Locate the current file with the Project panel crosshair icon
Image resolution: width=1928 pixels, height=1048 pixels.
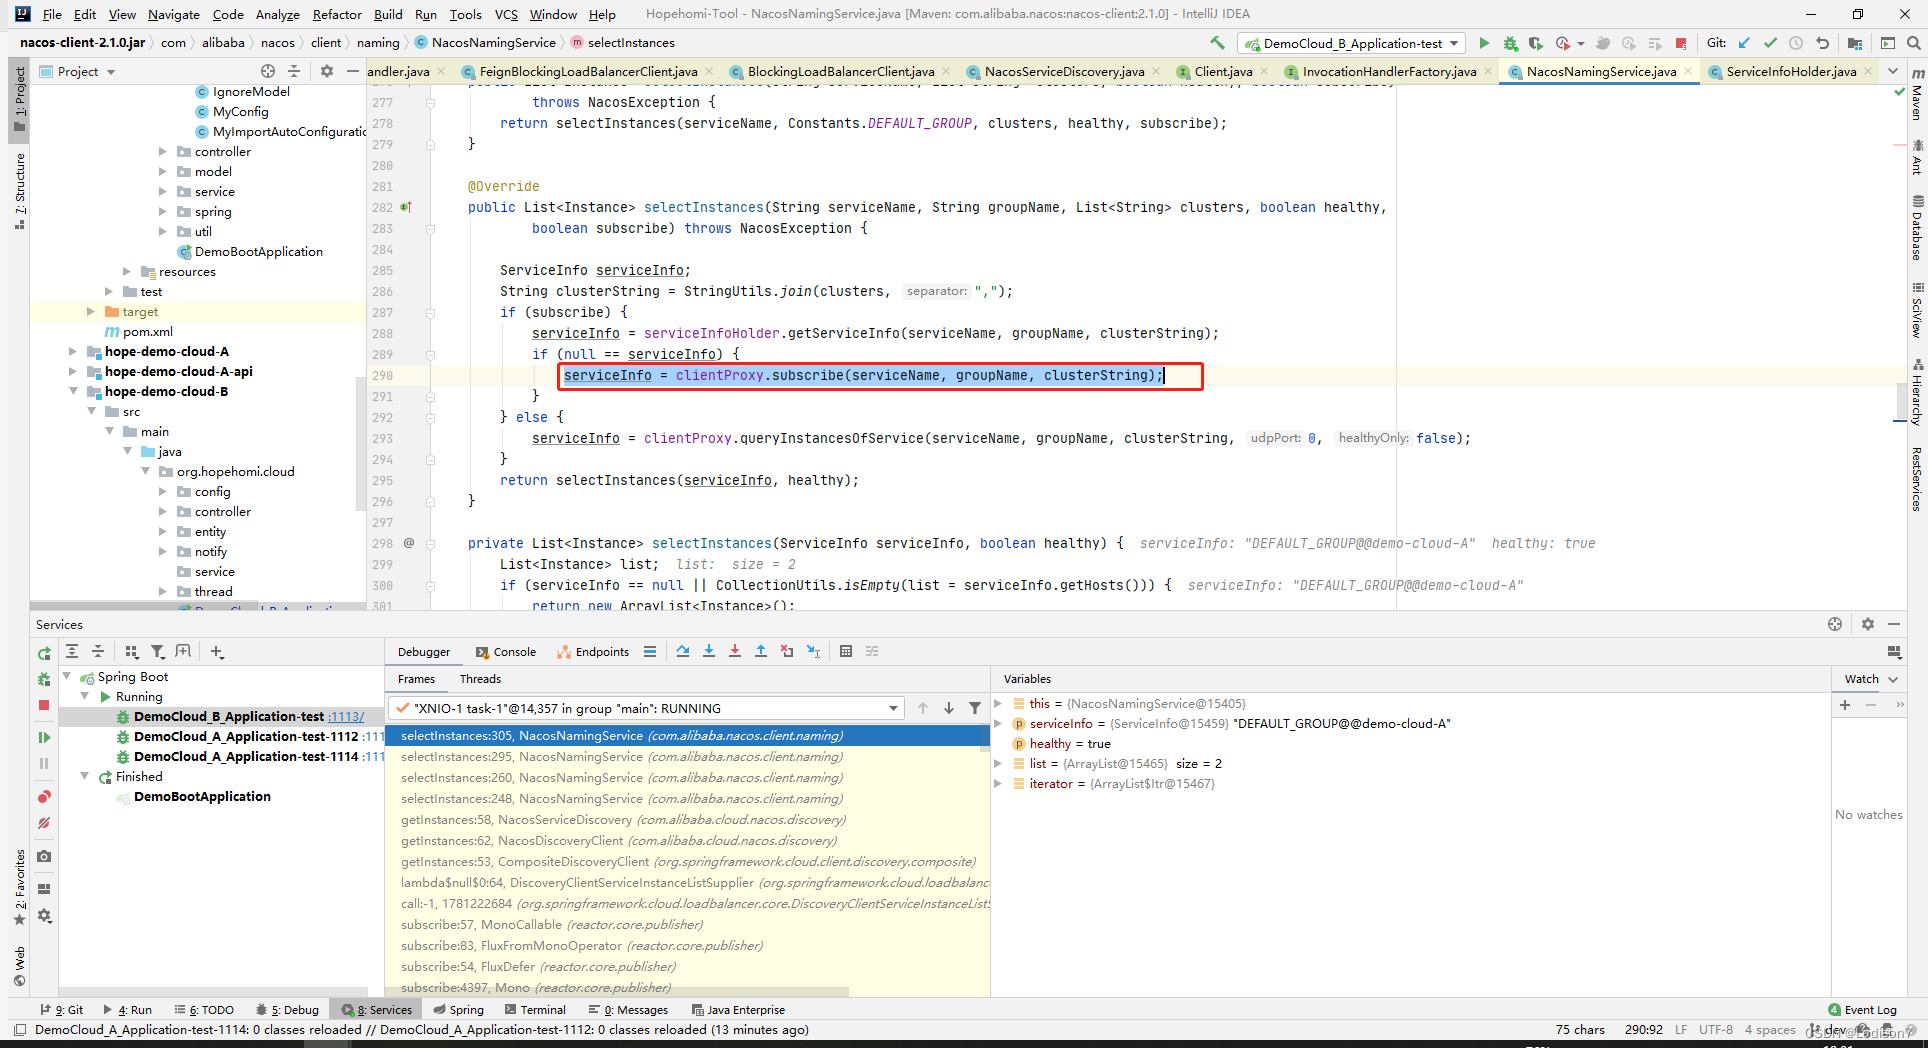click(x=268, y=71)
